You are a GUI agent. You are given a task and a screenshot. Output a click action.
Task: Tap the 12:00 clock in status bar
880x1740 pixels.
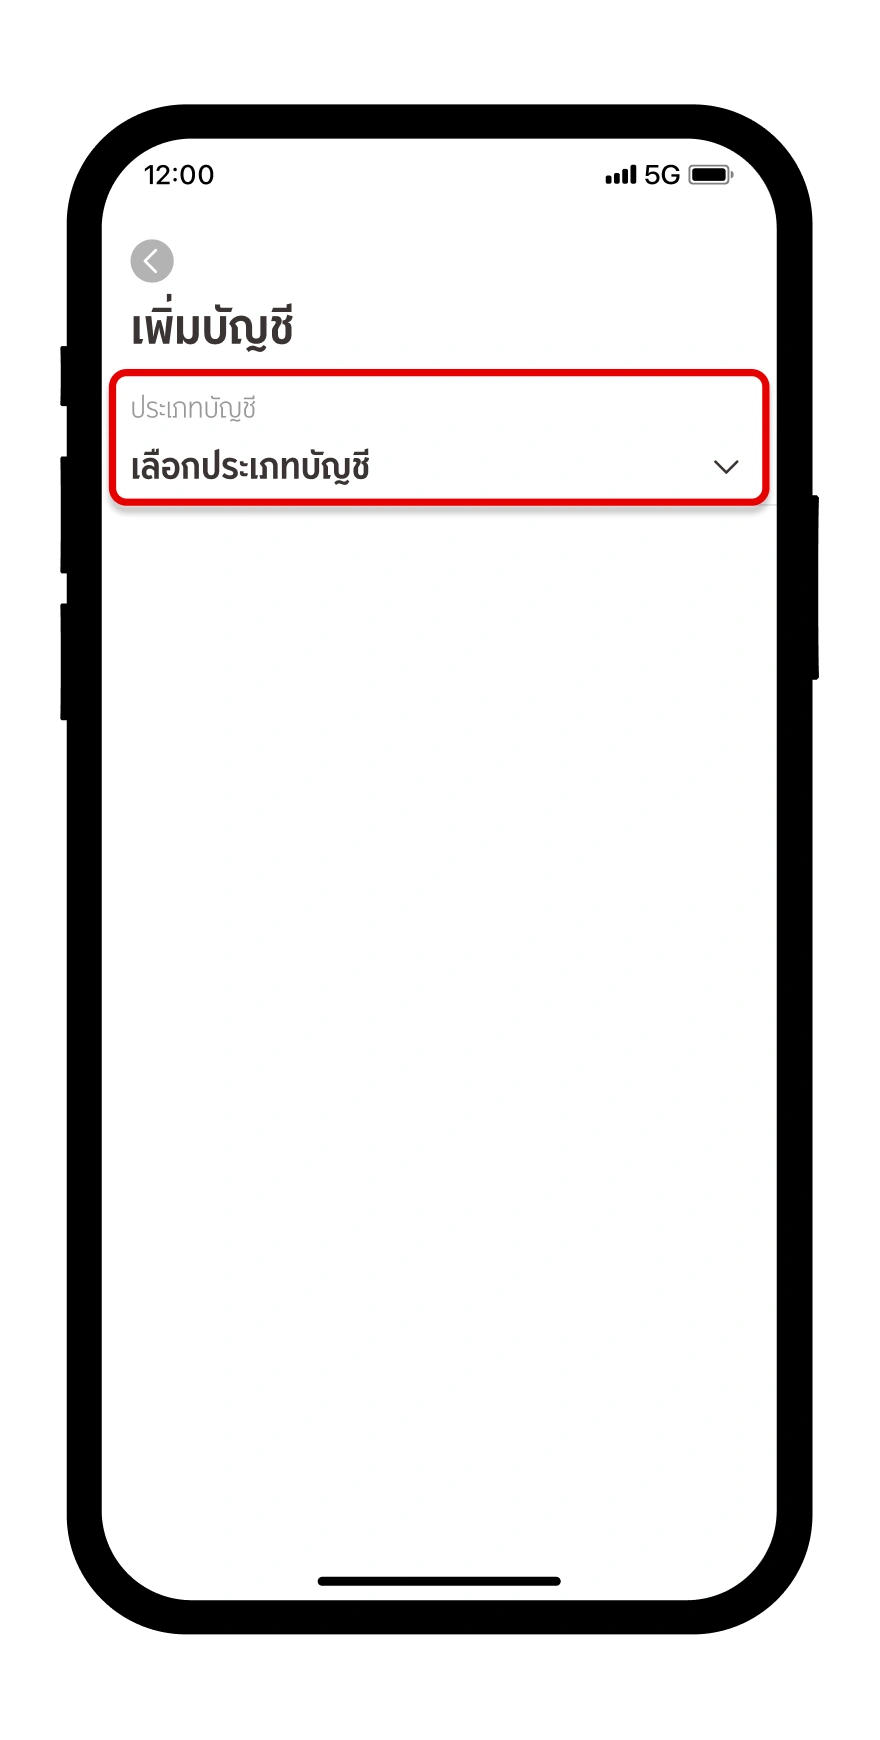(x=179, y=175)
